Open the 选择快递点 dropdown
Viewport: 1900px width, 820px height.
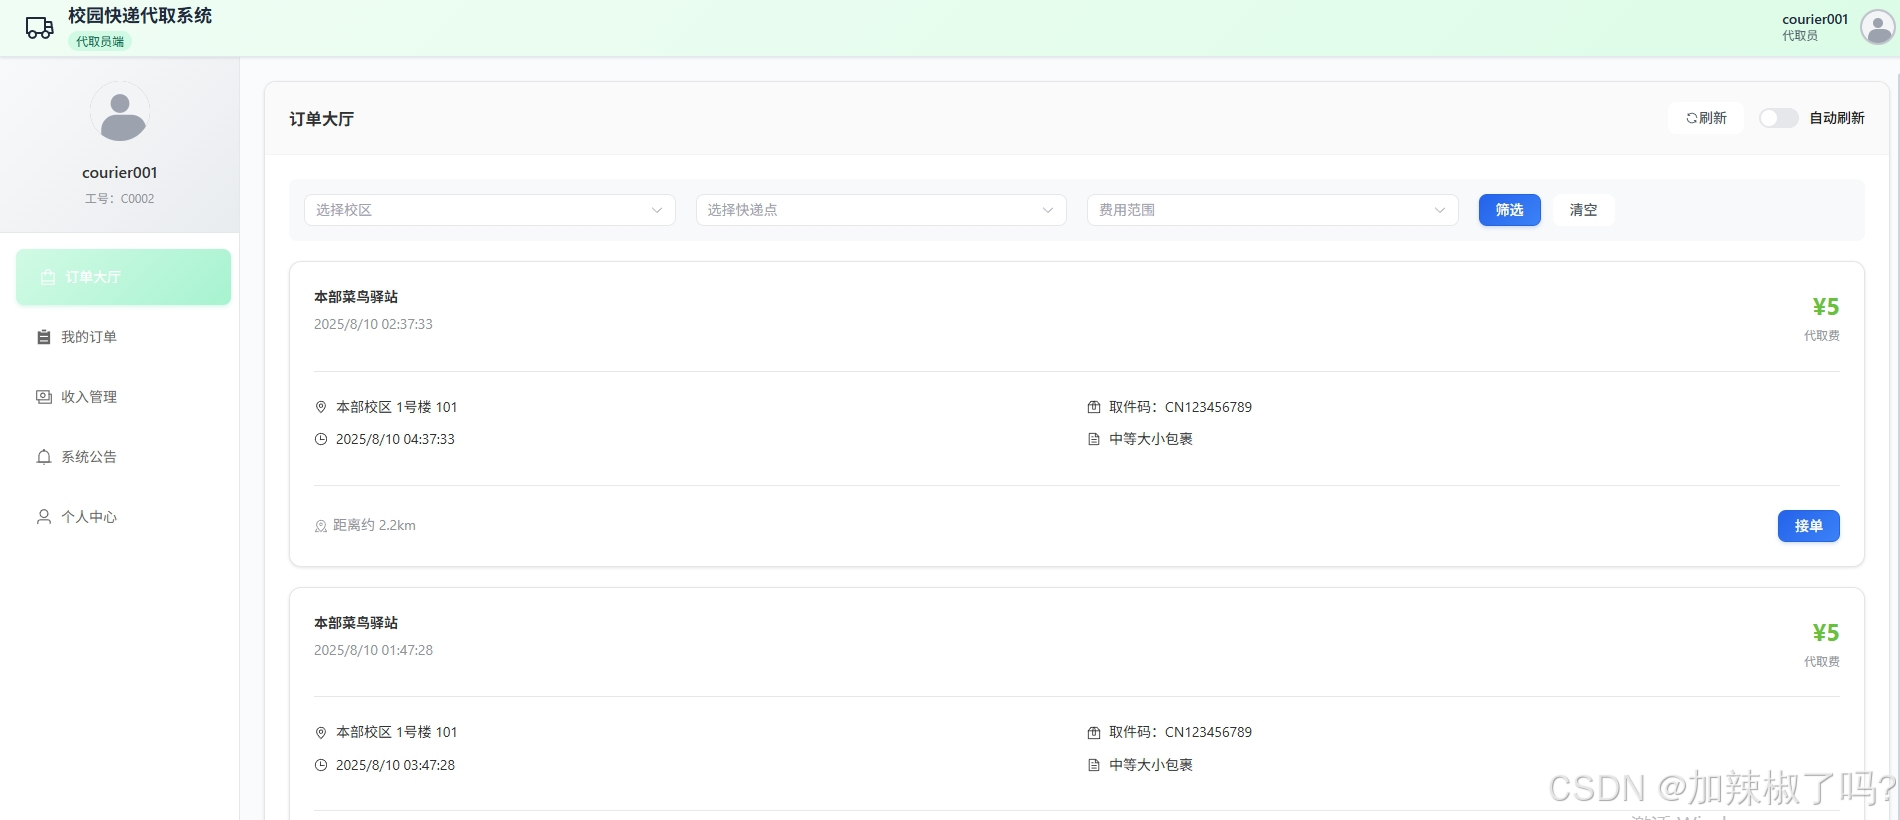881,210
